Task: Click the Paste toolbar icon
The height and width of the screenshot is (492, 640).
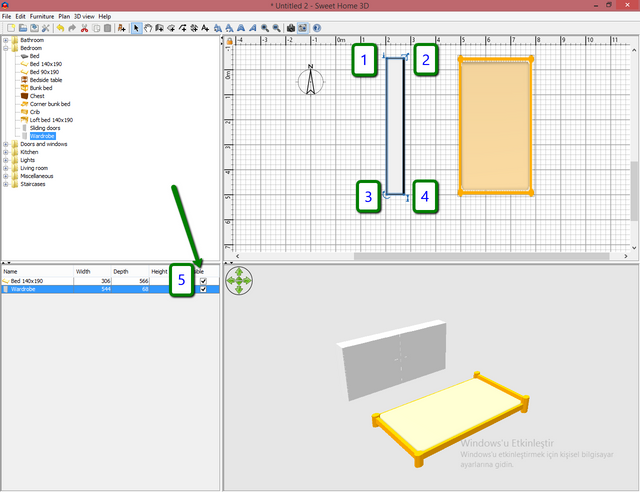Action: click(107, 28)
